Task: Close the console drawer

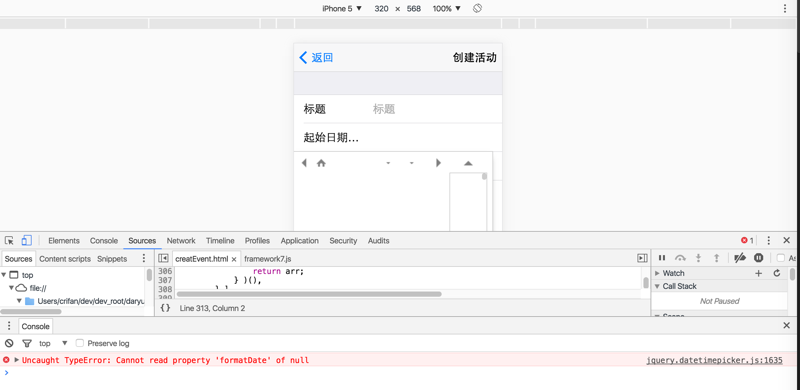Action: pyautogui.click(x=786, y=325)
